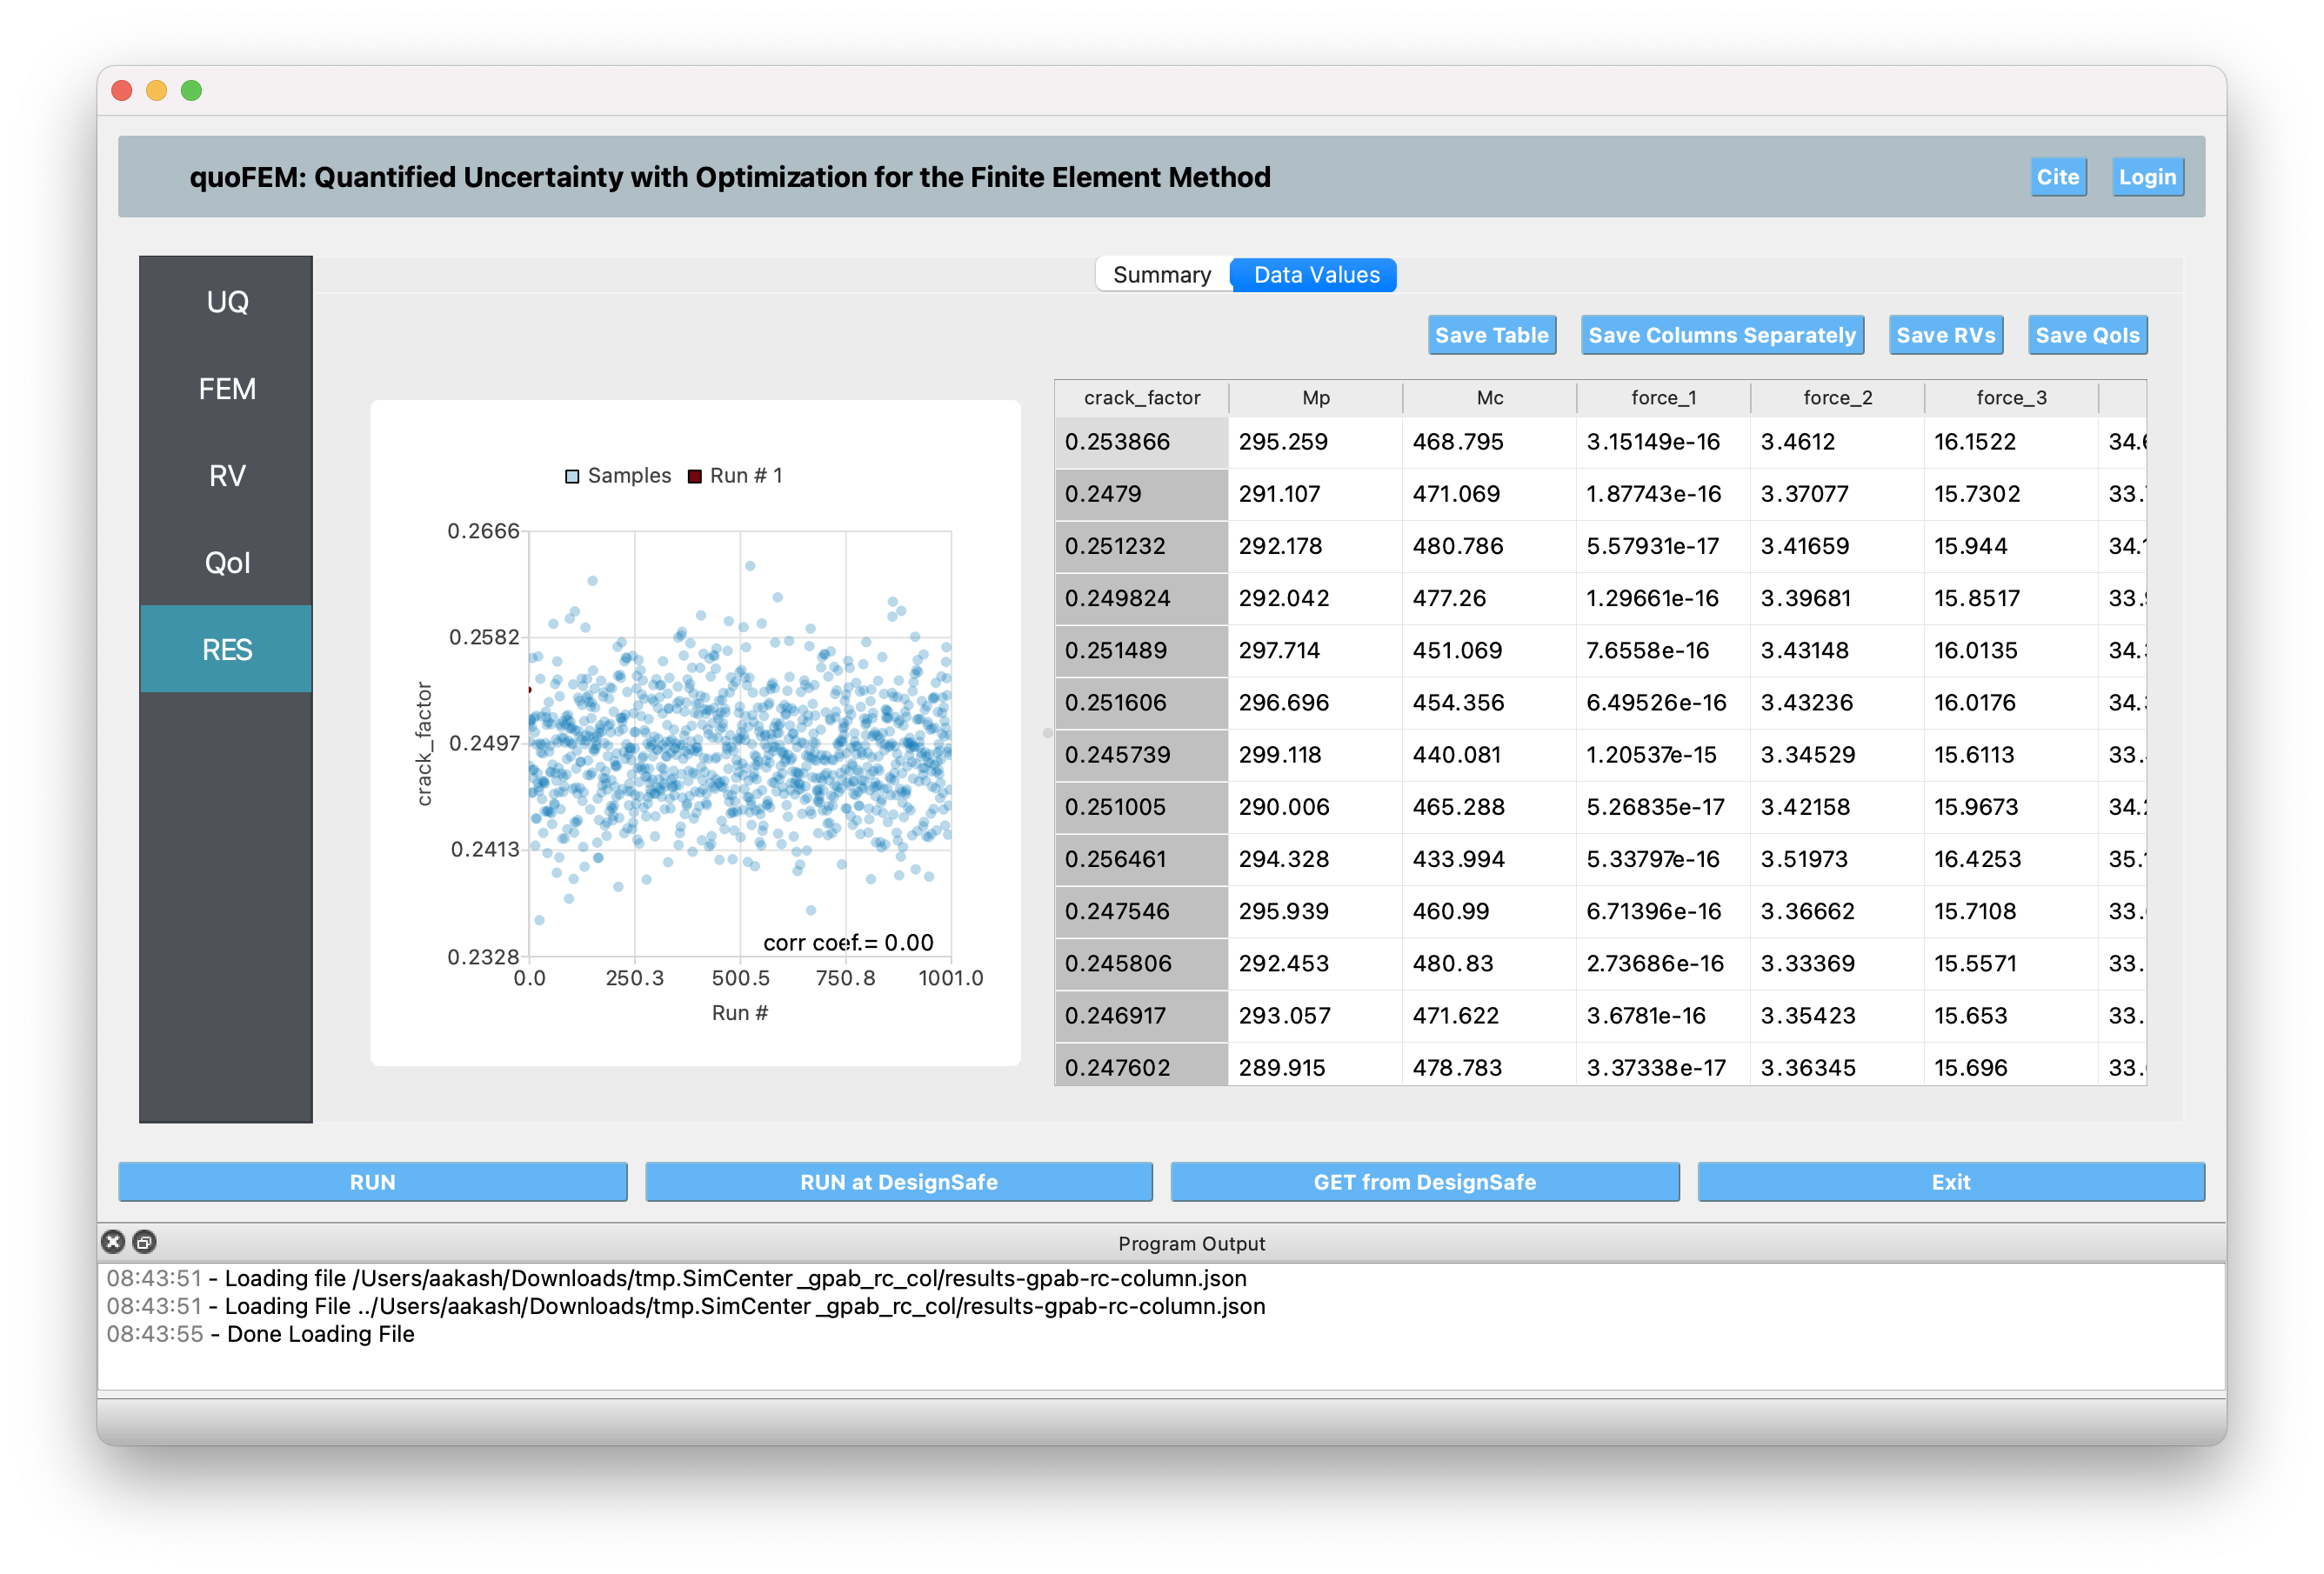
Task: Click the yellow minimize window button
Action: (x=156, y=91)
